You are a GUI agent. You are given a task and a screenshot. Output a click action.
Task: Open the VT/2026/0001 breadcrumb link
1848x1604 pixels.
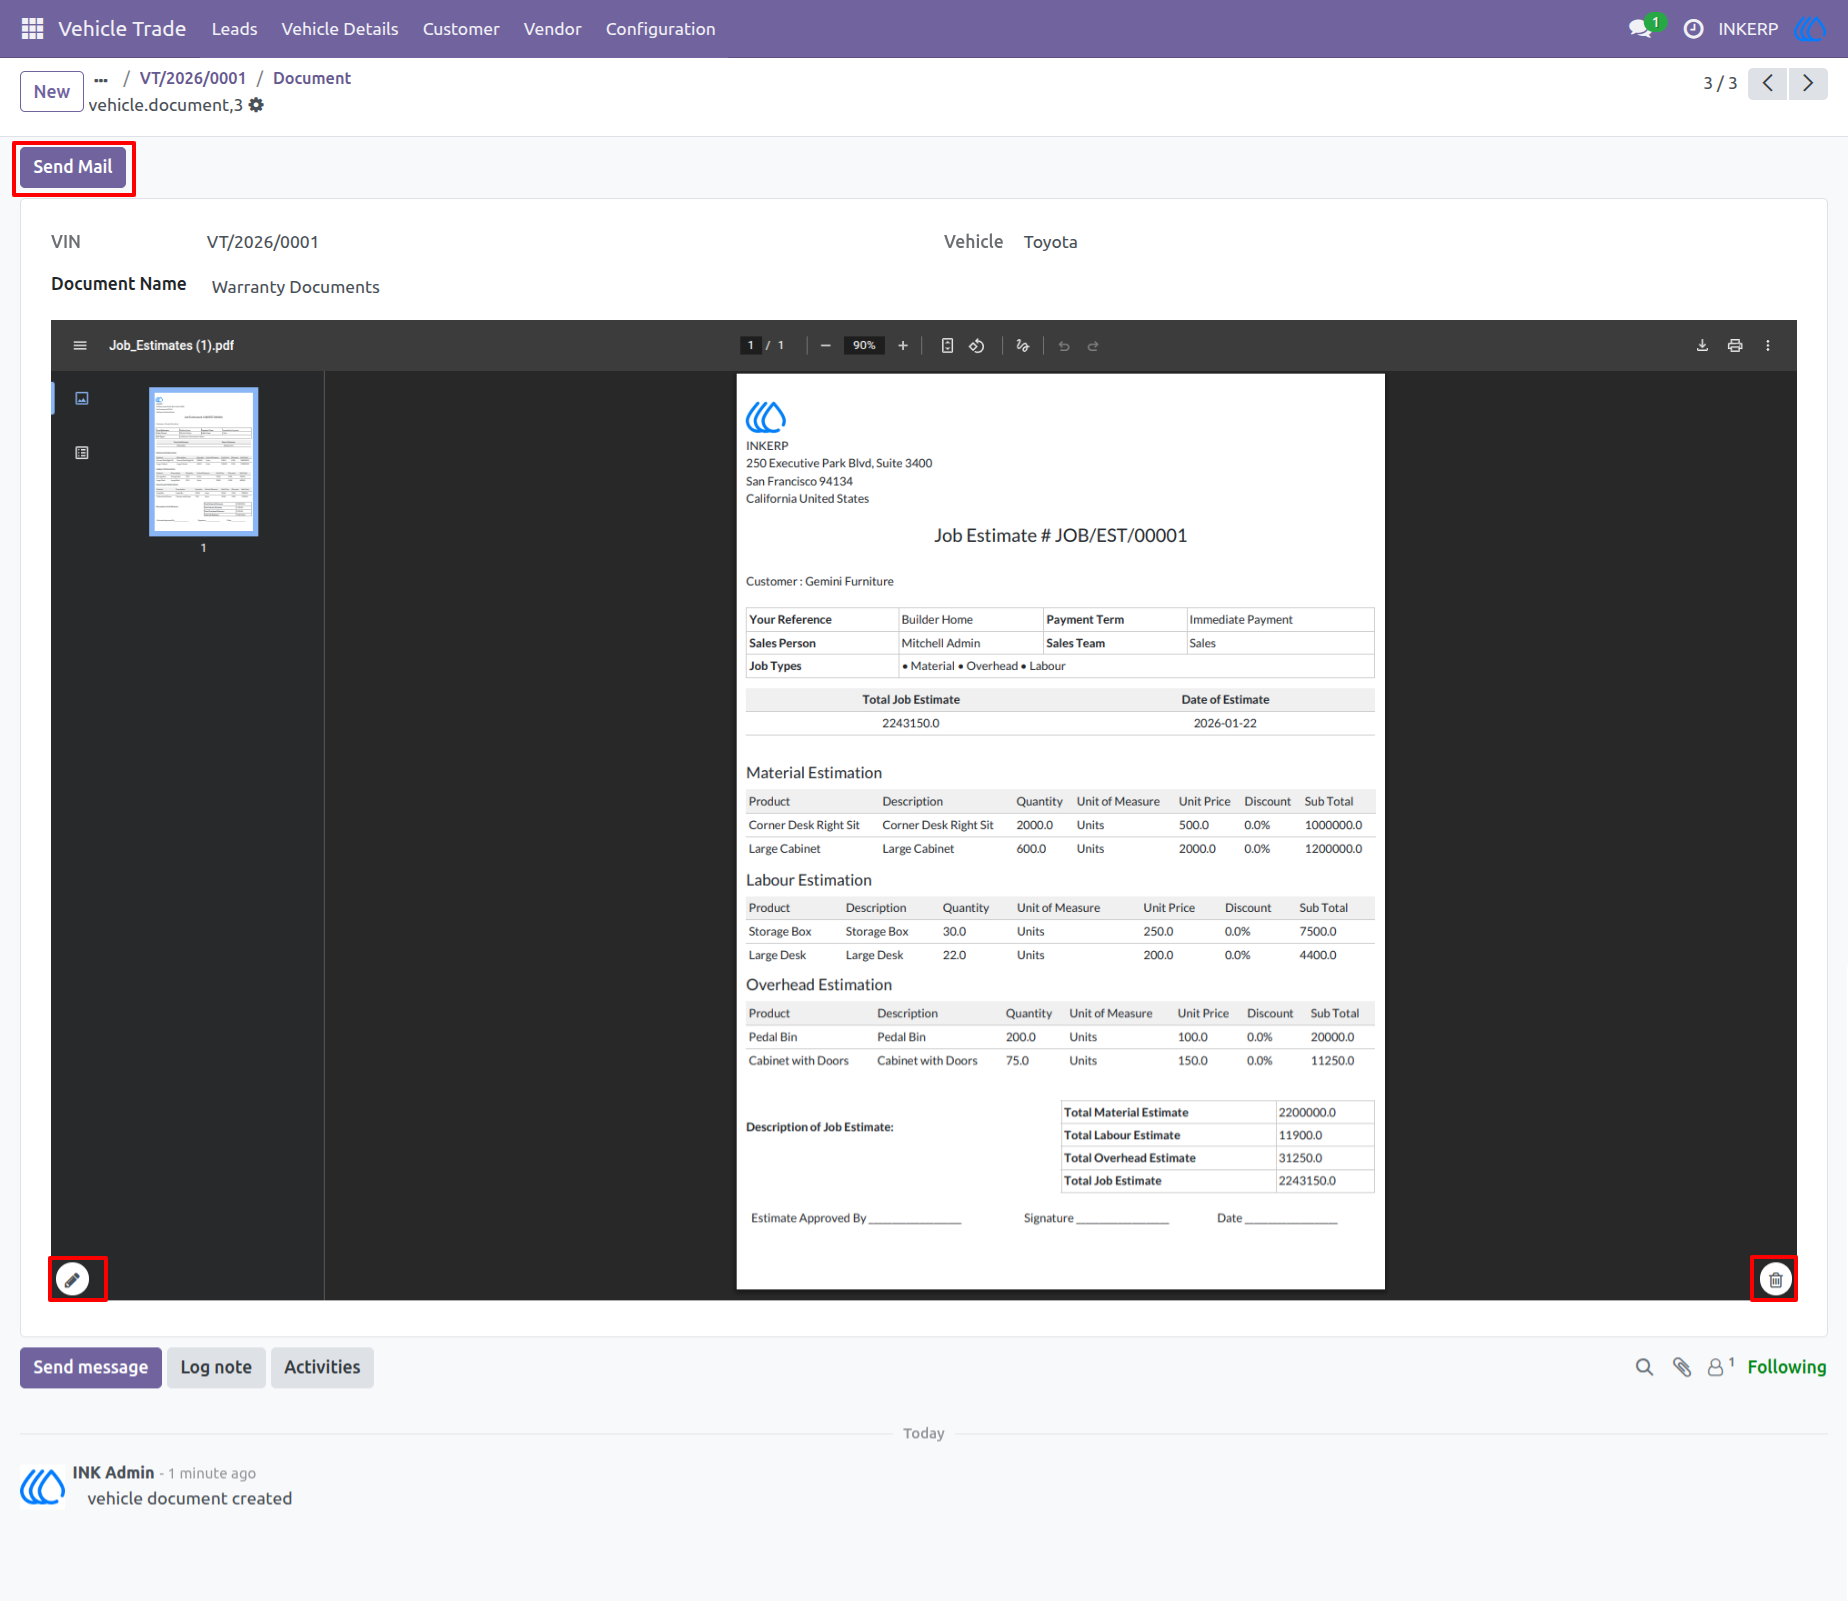click(x=193, y=78)
